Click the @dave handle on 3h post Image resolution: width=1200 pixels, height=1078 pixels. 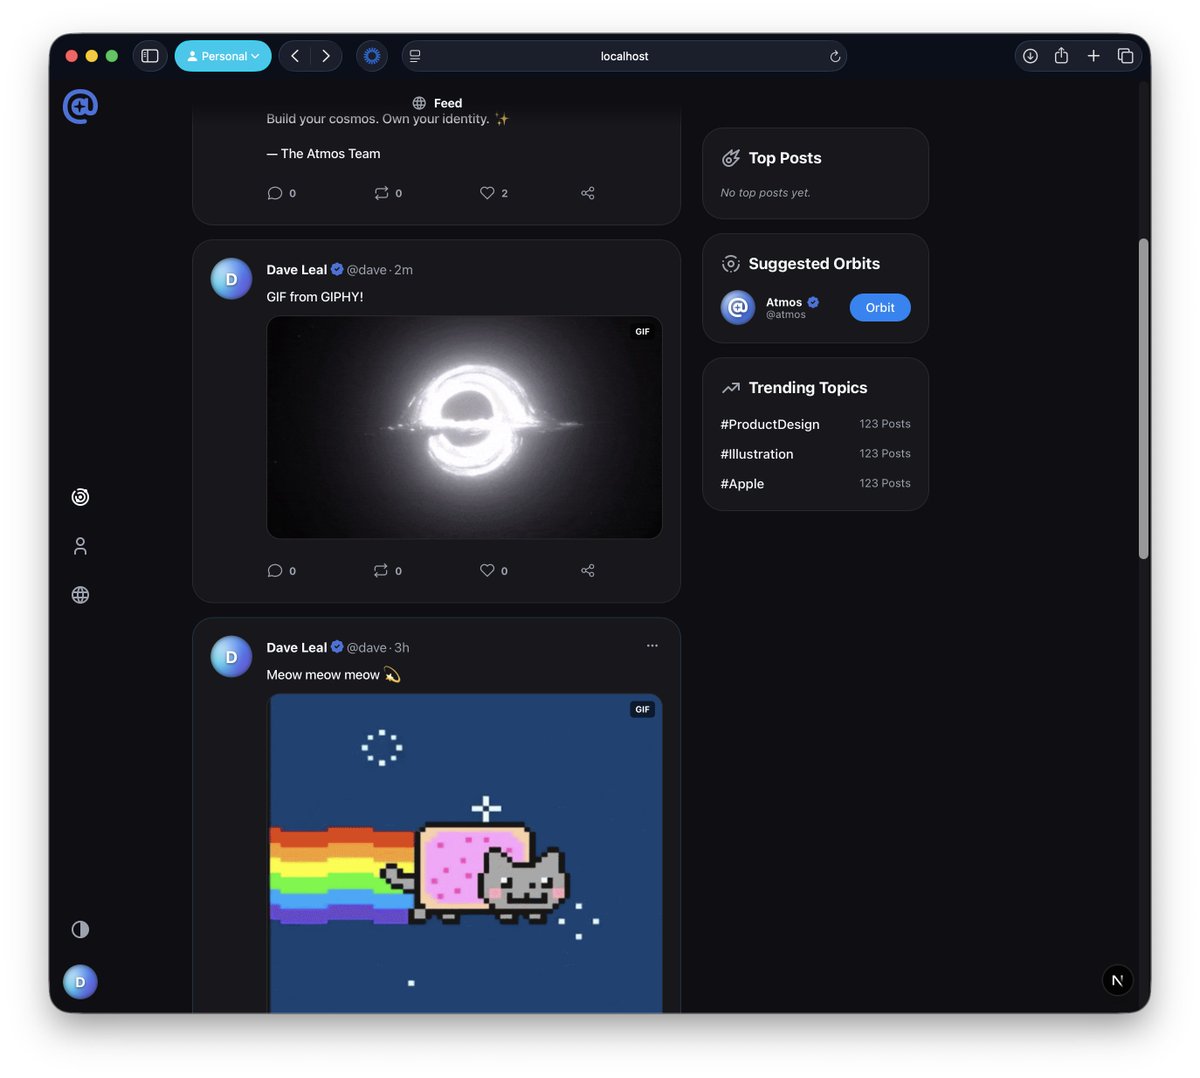367,648
